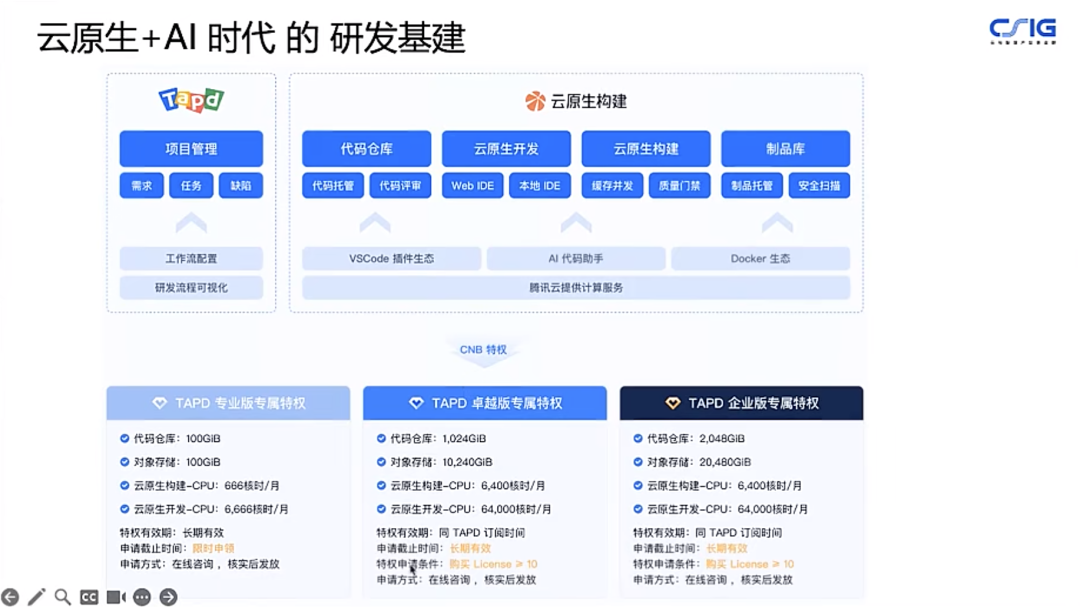
Task: Select the pen annotation tool
Action: coord(37,597)
